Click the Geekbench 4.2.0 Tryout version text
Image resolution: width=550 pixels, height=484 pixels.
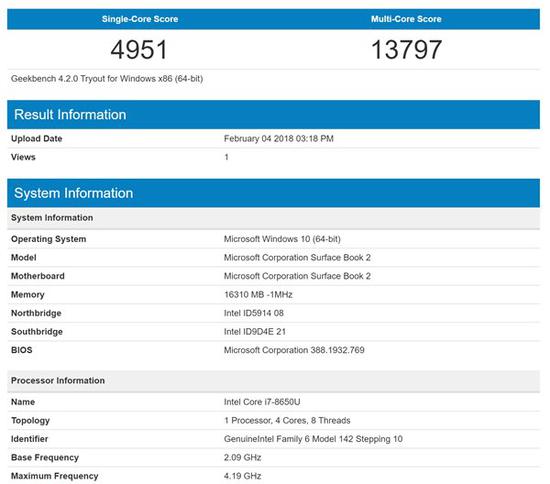107,79
